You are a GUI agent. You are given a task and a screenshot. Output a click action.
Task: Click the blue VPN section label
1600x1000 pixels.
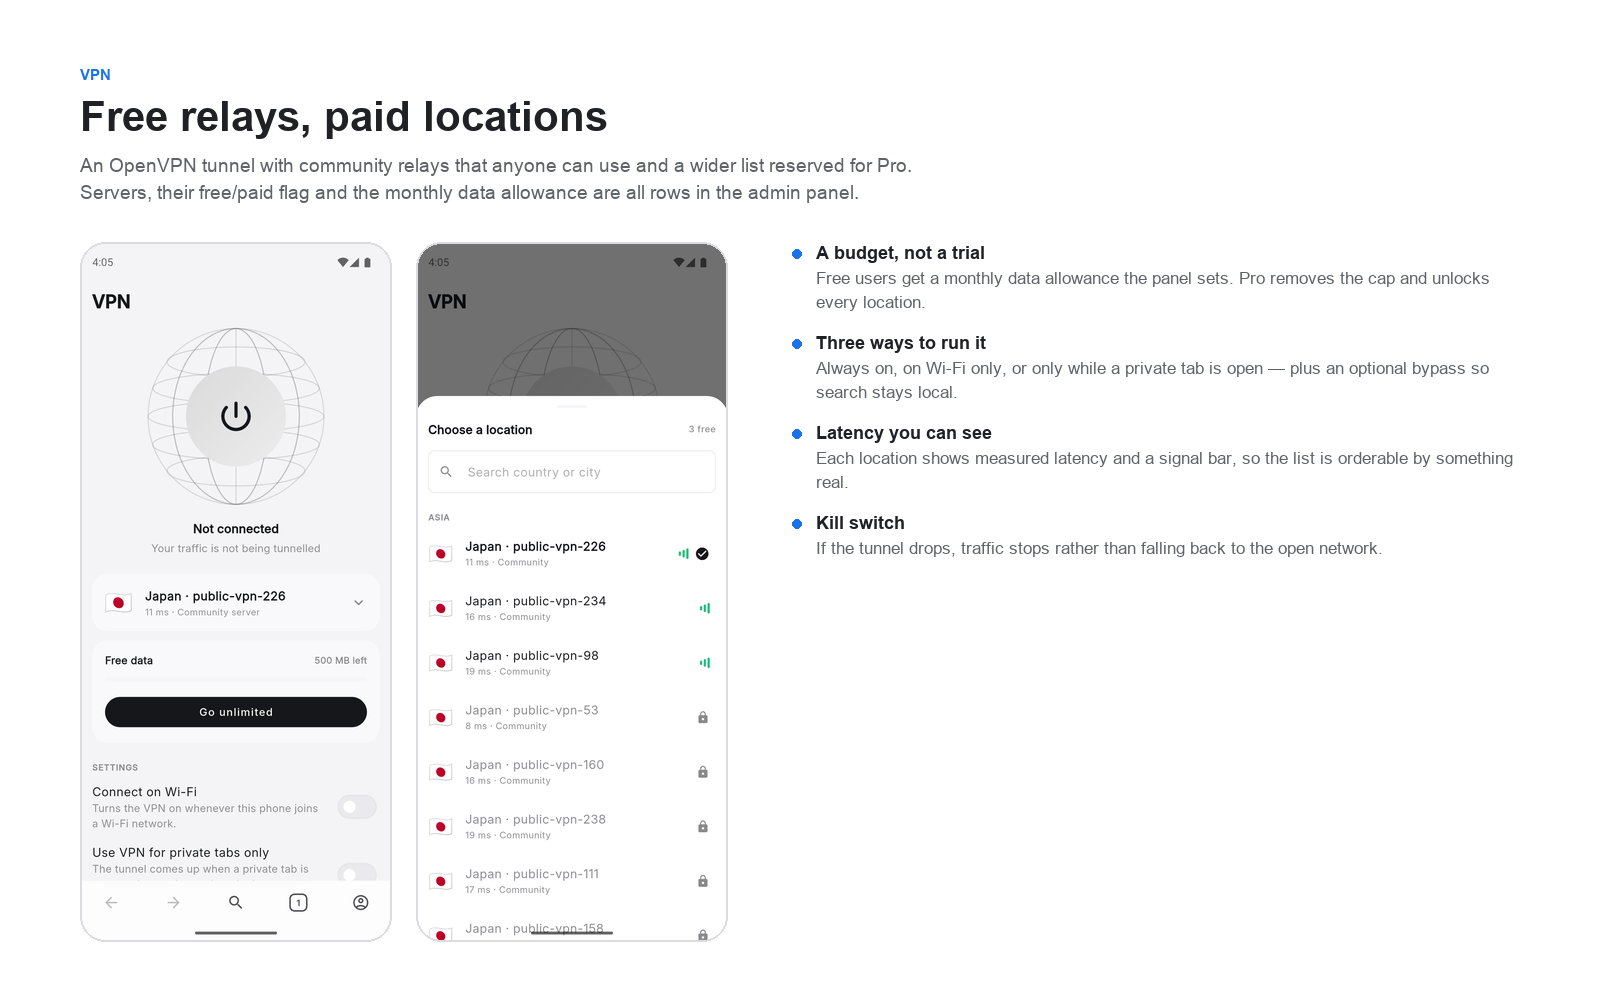[x=95, y=75]
